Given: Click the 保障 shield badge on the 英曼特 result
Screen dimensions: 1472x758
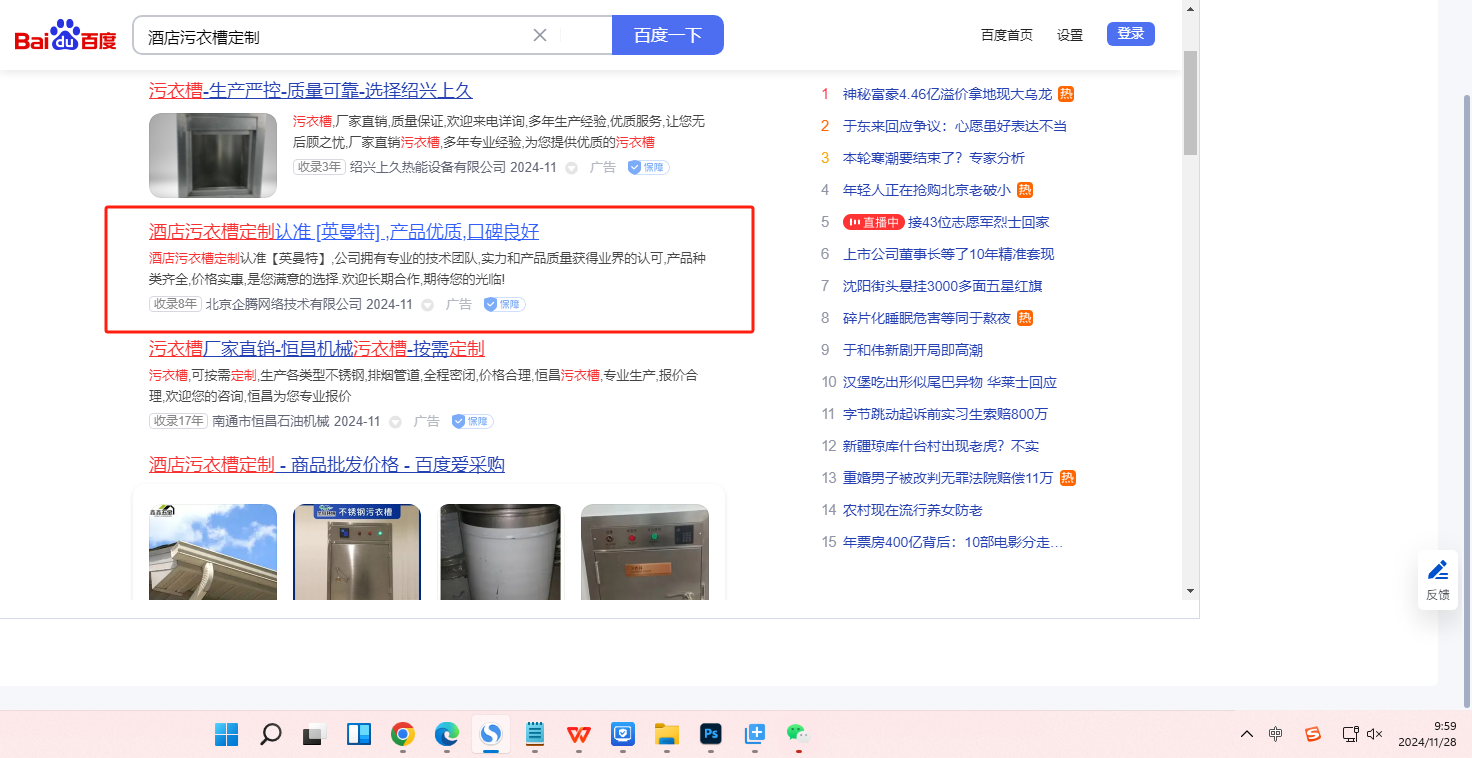Looking at the screenshot, I should click(x=504, y=304).
